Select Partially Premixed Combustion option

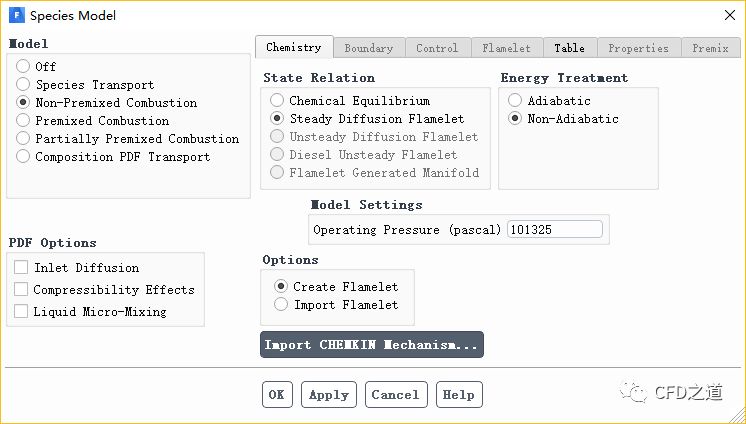click(x=23, y=139)
